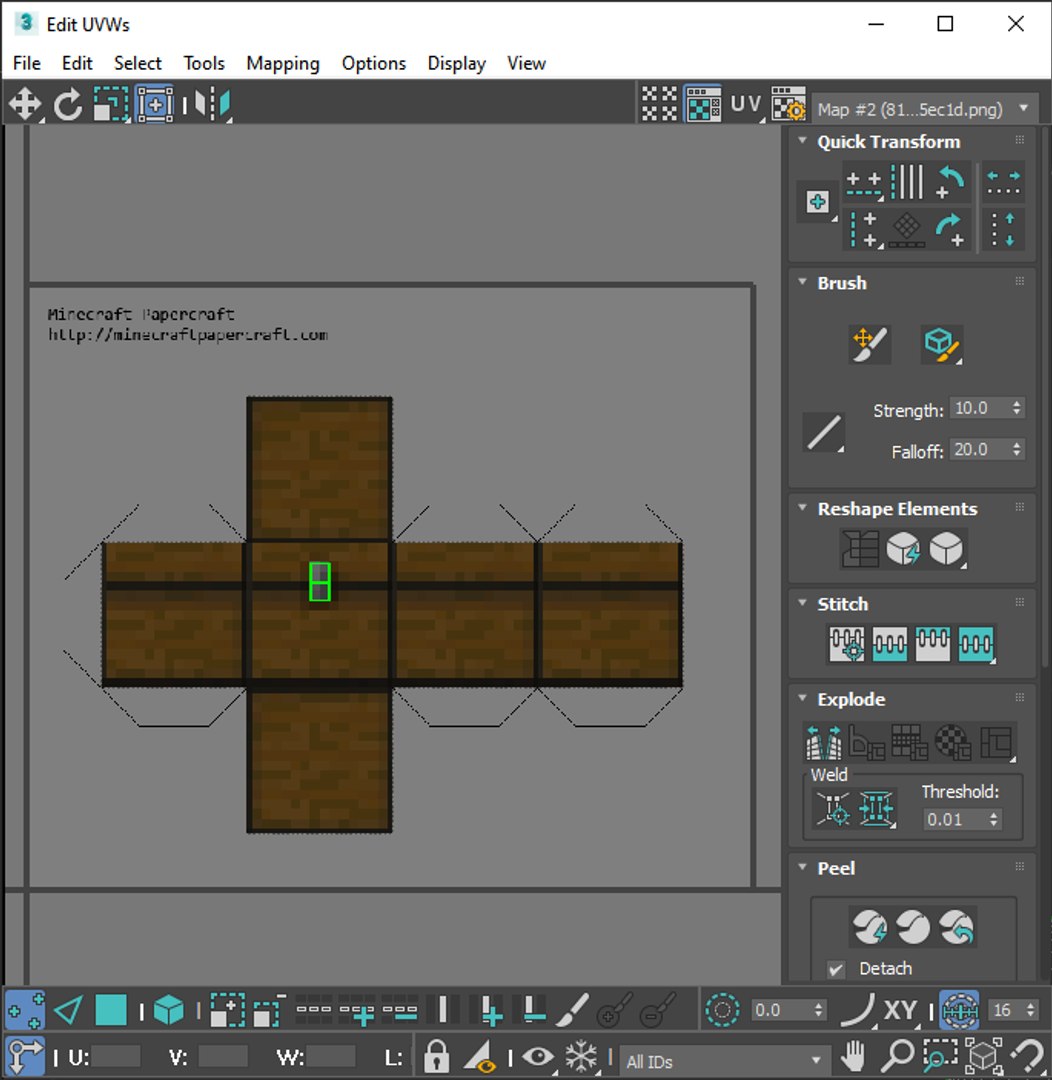Collapse the Reshape Elements rollout
The height and width of the screenshot is (1080, 1052).
(802, 508)
